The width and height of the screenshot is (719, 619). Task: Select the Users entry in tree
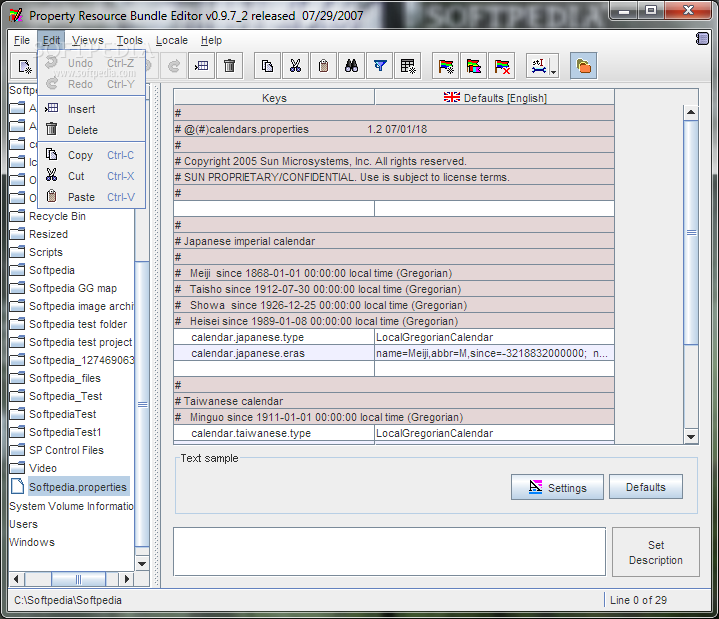[23, 524]
